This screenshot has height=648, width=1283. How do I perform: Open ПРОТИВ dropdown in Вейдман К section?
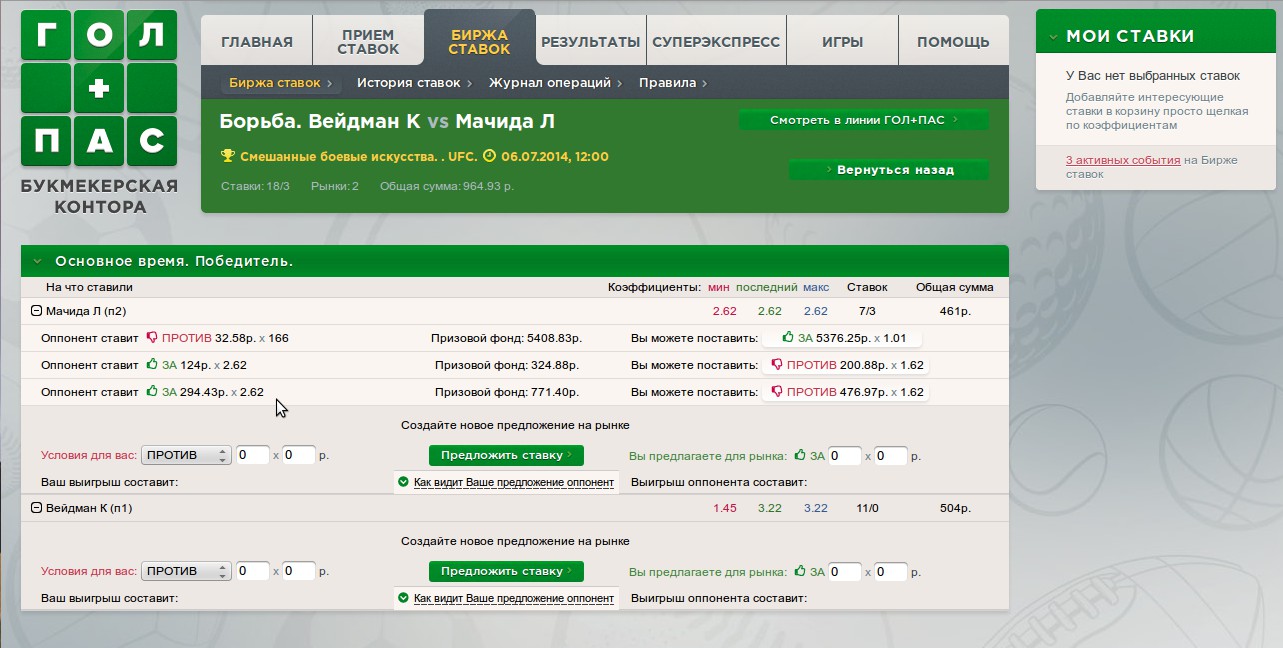coord(186,572)
